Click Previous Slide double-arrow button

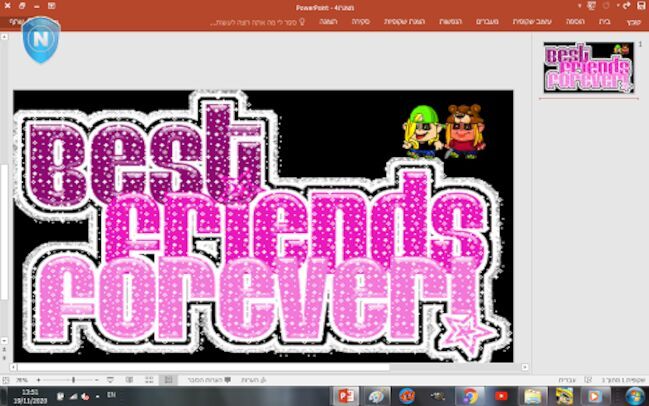tap(4, 350)
